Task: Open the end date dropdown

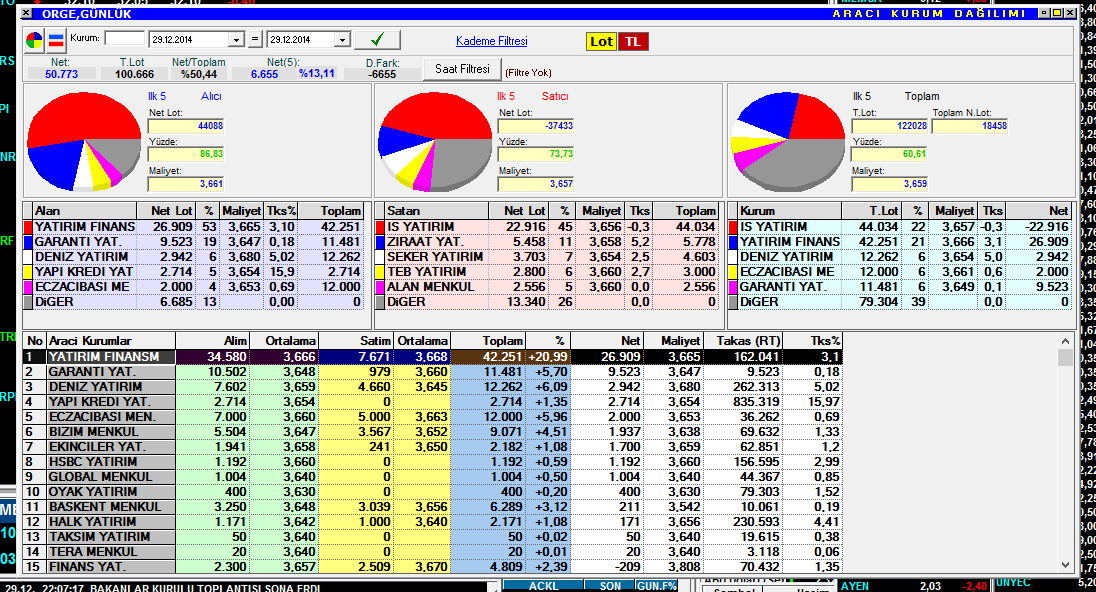Action: point(342,39)
